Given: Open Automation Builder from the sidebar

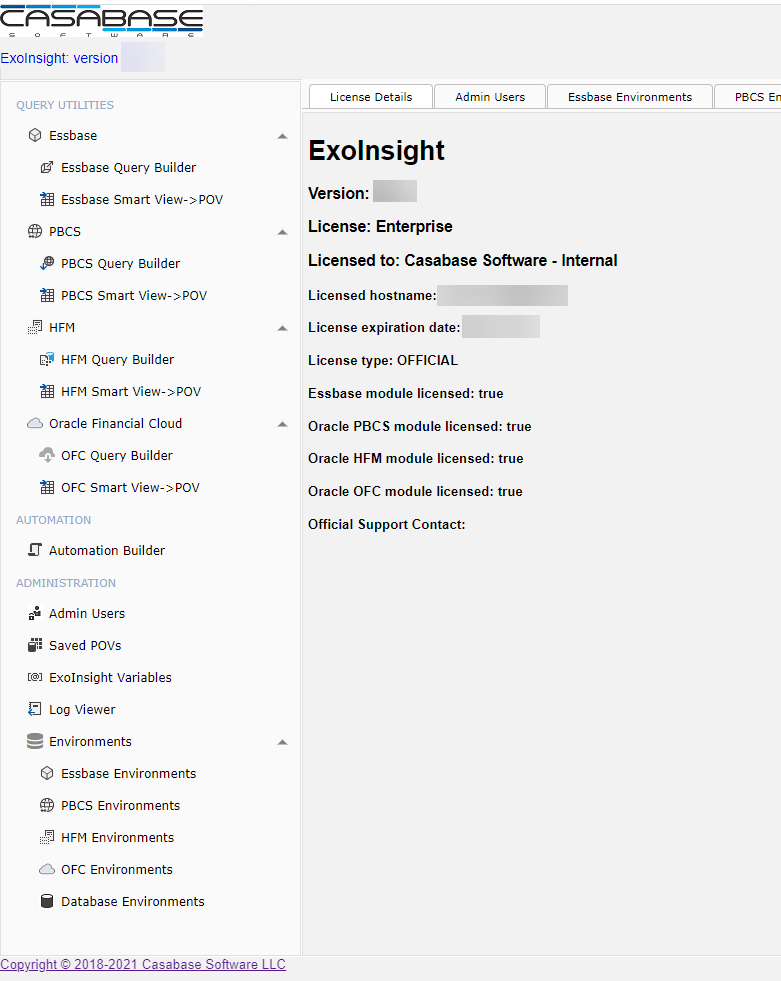Looking at the screenshot, I should point(107,550).
